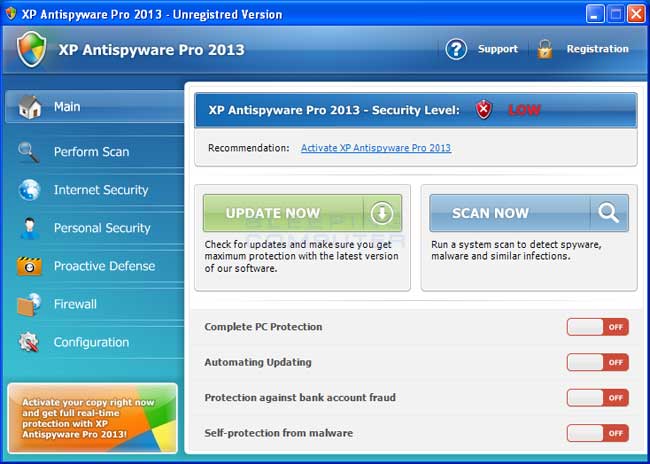
Task: Click the magnifier icon for Perform Scan
Action: (x=28, y=152)
